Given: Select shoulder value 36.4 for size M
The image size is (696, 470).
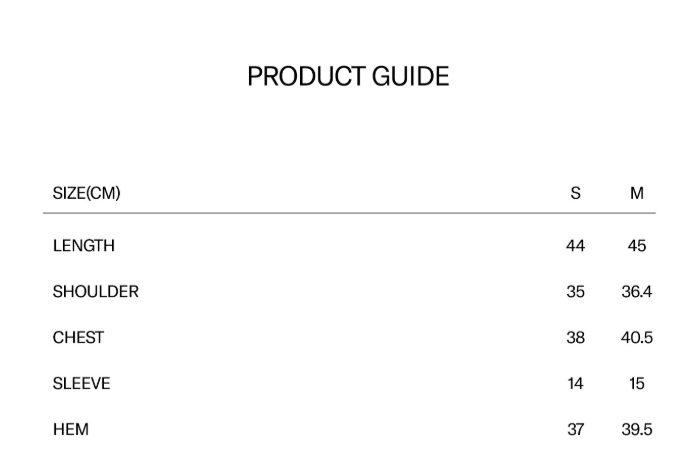Looking at the screenshot, I should [x=637, y=292].
